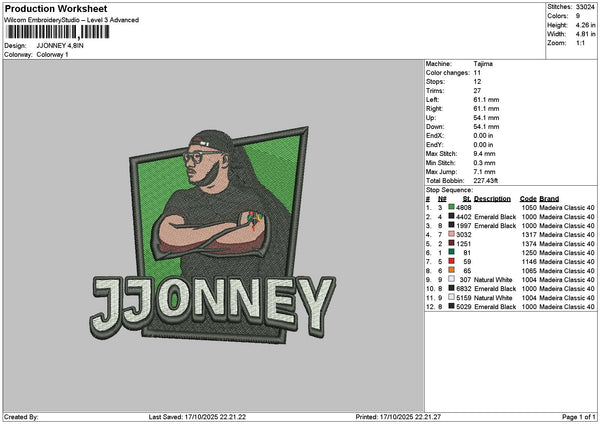Click the 'Last Saved: 17/10/2025 22.21.22' footer text
The image size is (600, 424).
197,417
